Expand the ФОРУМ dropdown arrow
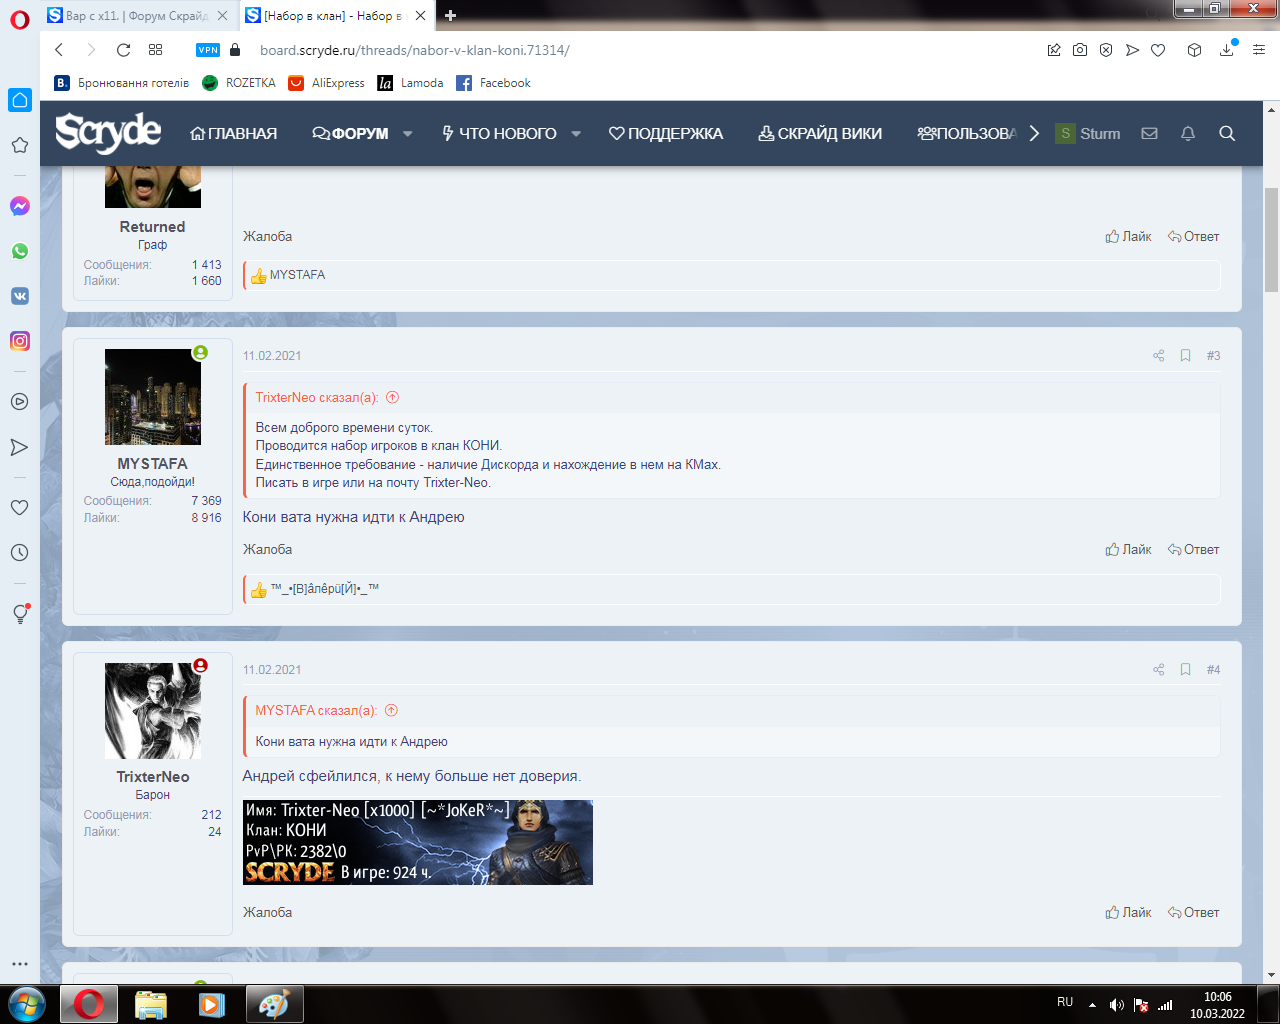The width and height of the screenshot is (1280, 1024). tap(408, 134)
